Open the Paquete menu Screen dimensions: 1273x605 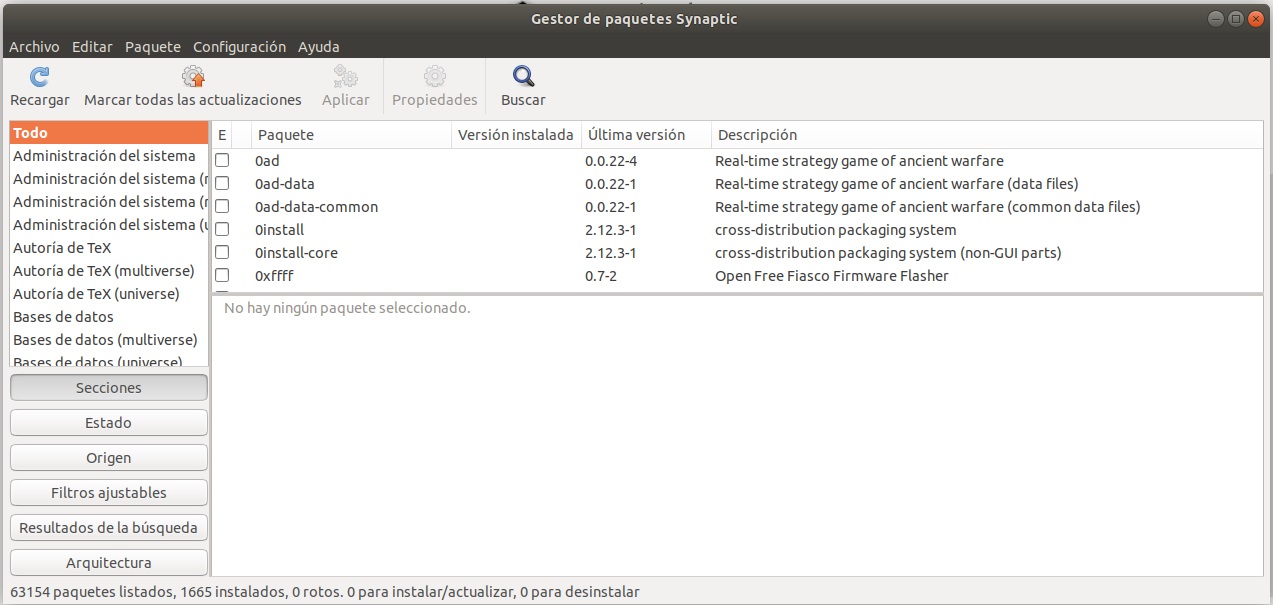coord(153,47)
